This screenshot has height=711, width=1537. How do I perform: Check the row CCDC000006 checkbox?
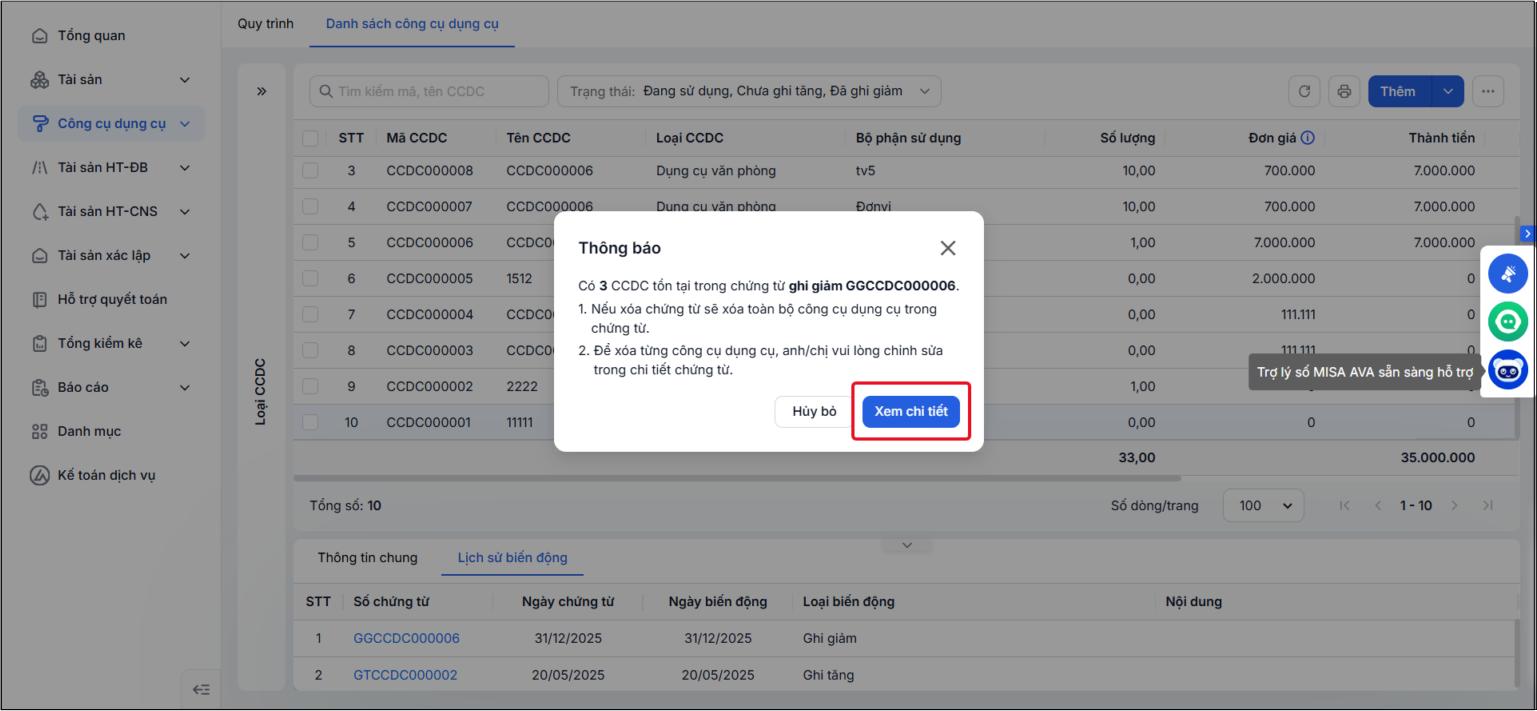click(x=310, y=243)
